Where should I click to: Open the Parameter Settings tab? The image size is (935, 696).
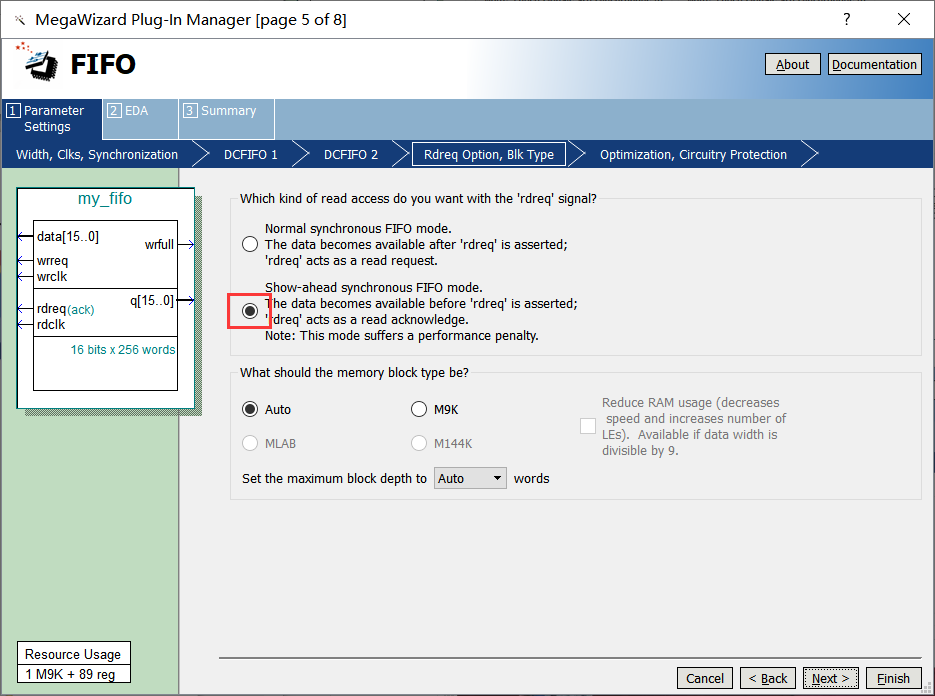(x=52, y=119)
